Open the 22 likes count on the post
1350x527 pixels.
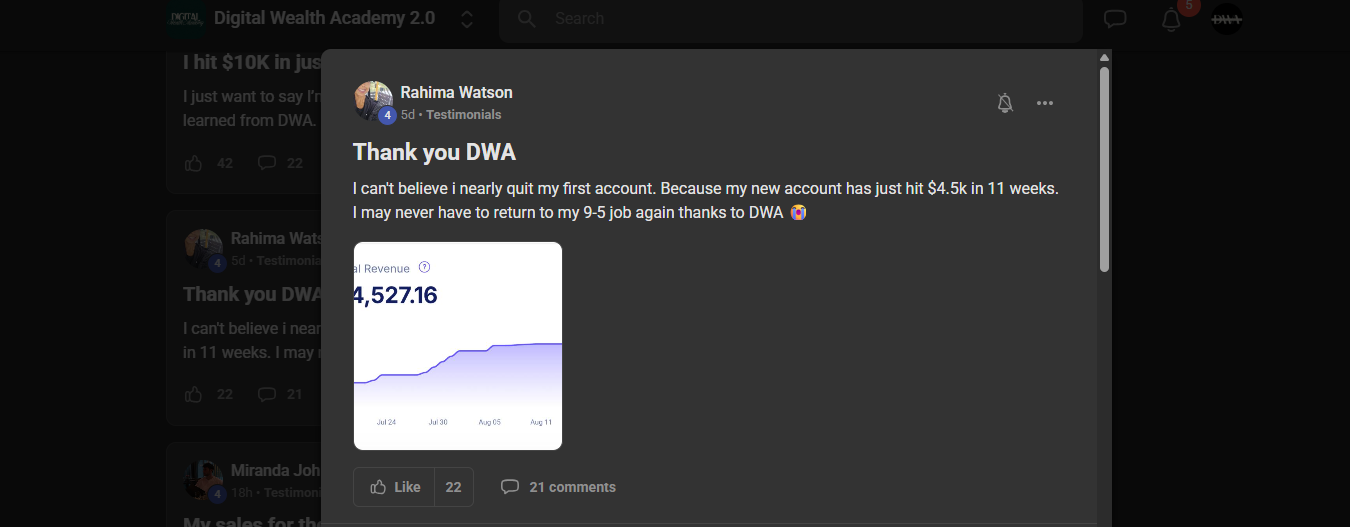click(454, 487)
